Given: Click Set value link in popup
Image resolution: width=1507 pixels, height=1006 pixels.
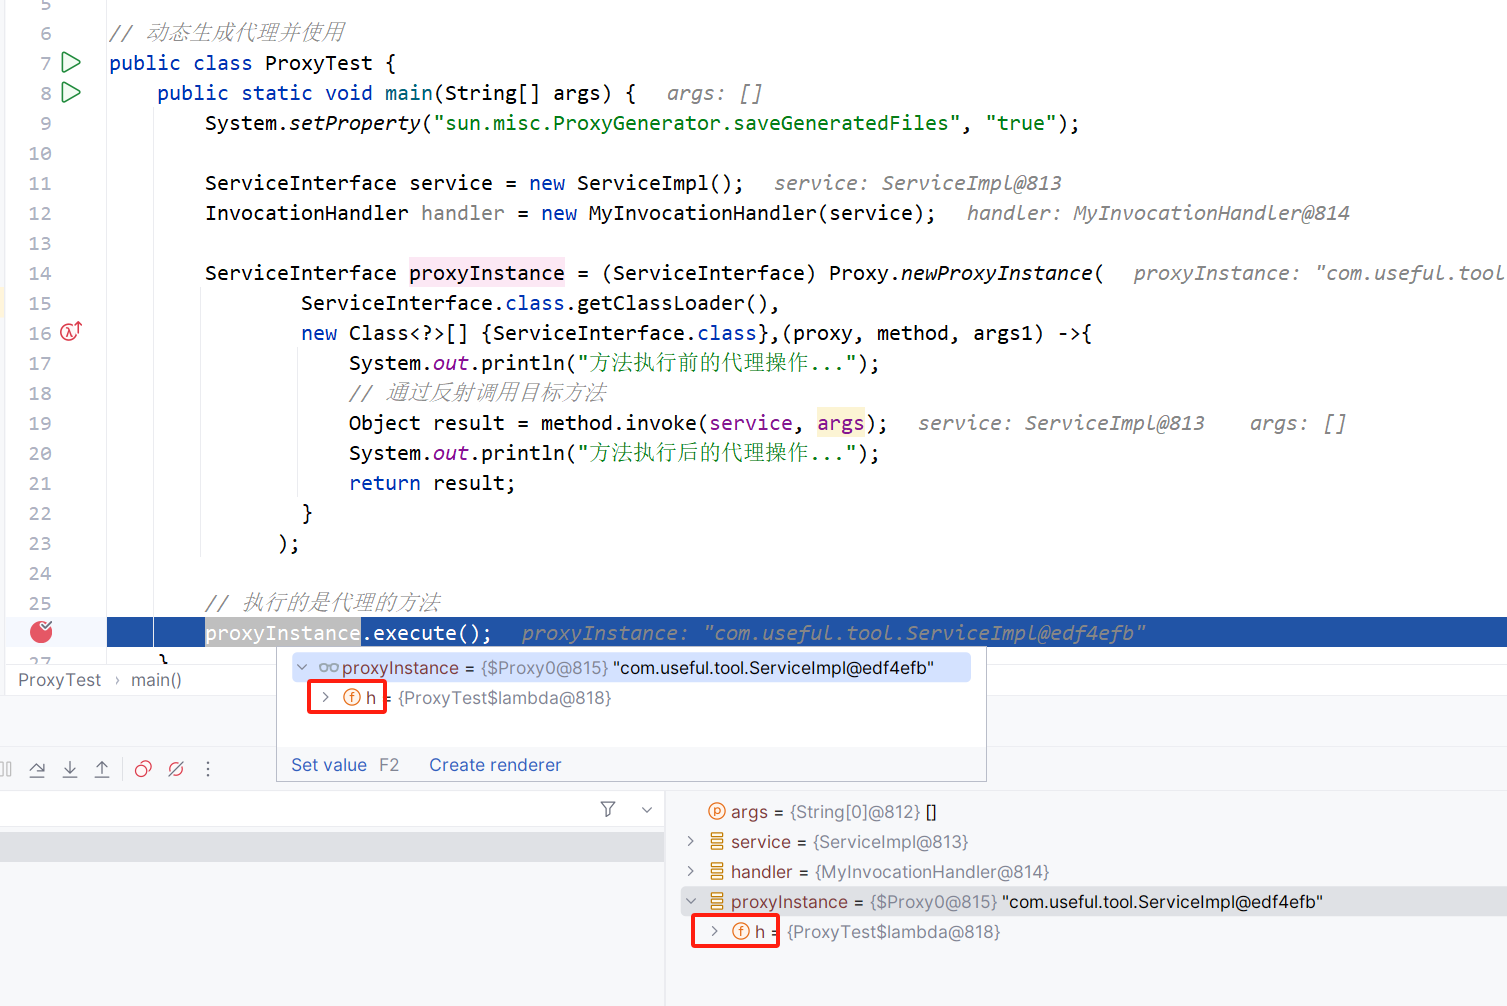Looking at the screenshot, I should (329, 765).
